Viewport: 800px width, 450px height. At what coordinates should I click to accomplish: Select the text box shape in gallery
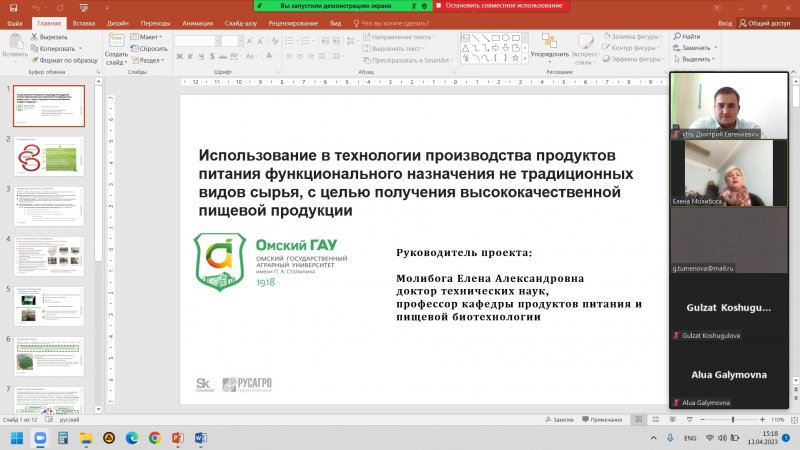[x=465, y=38]
